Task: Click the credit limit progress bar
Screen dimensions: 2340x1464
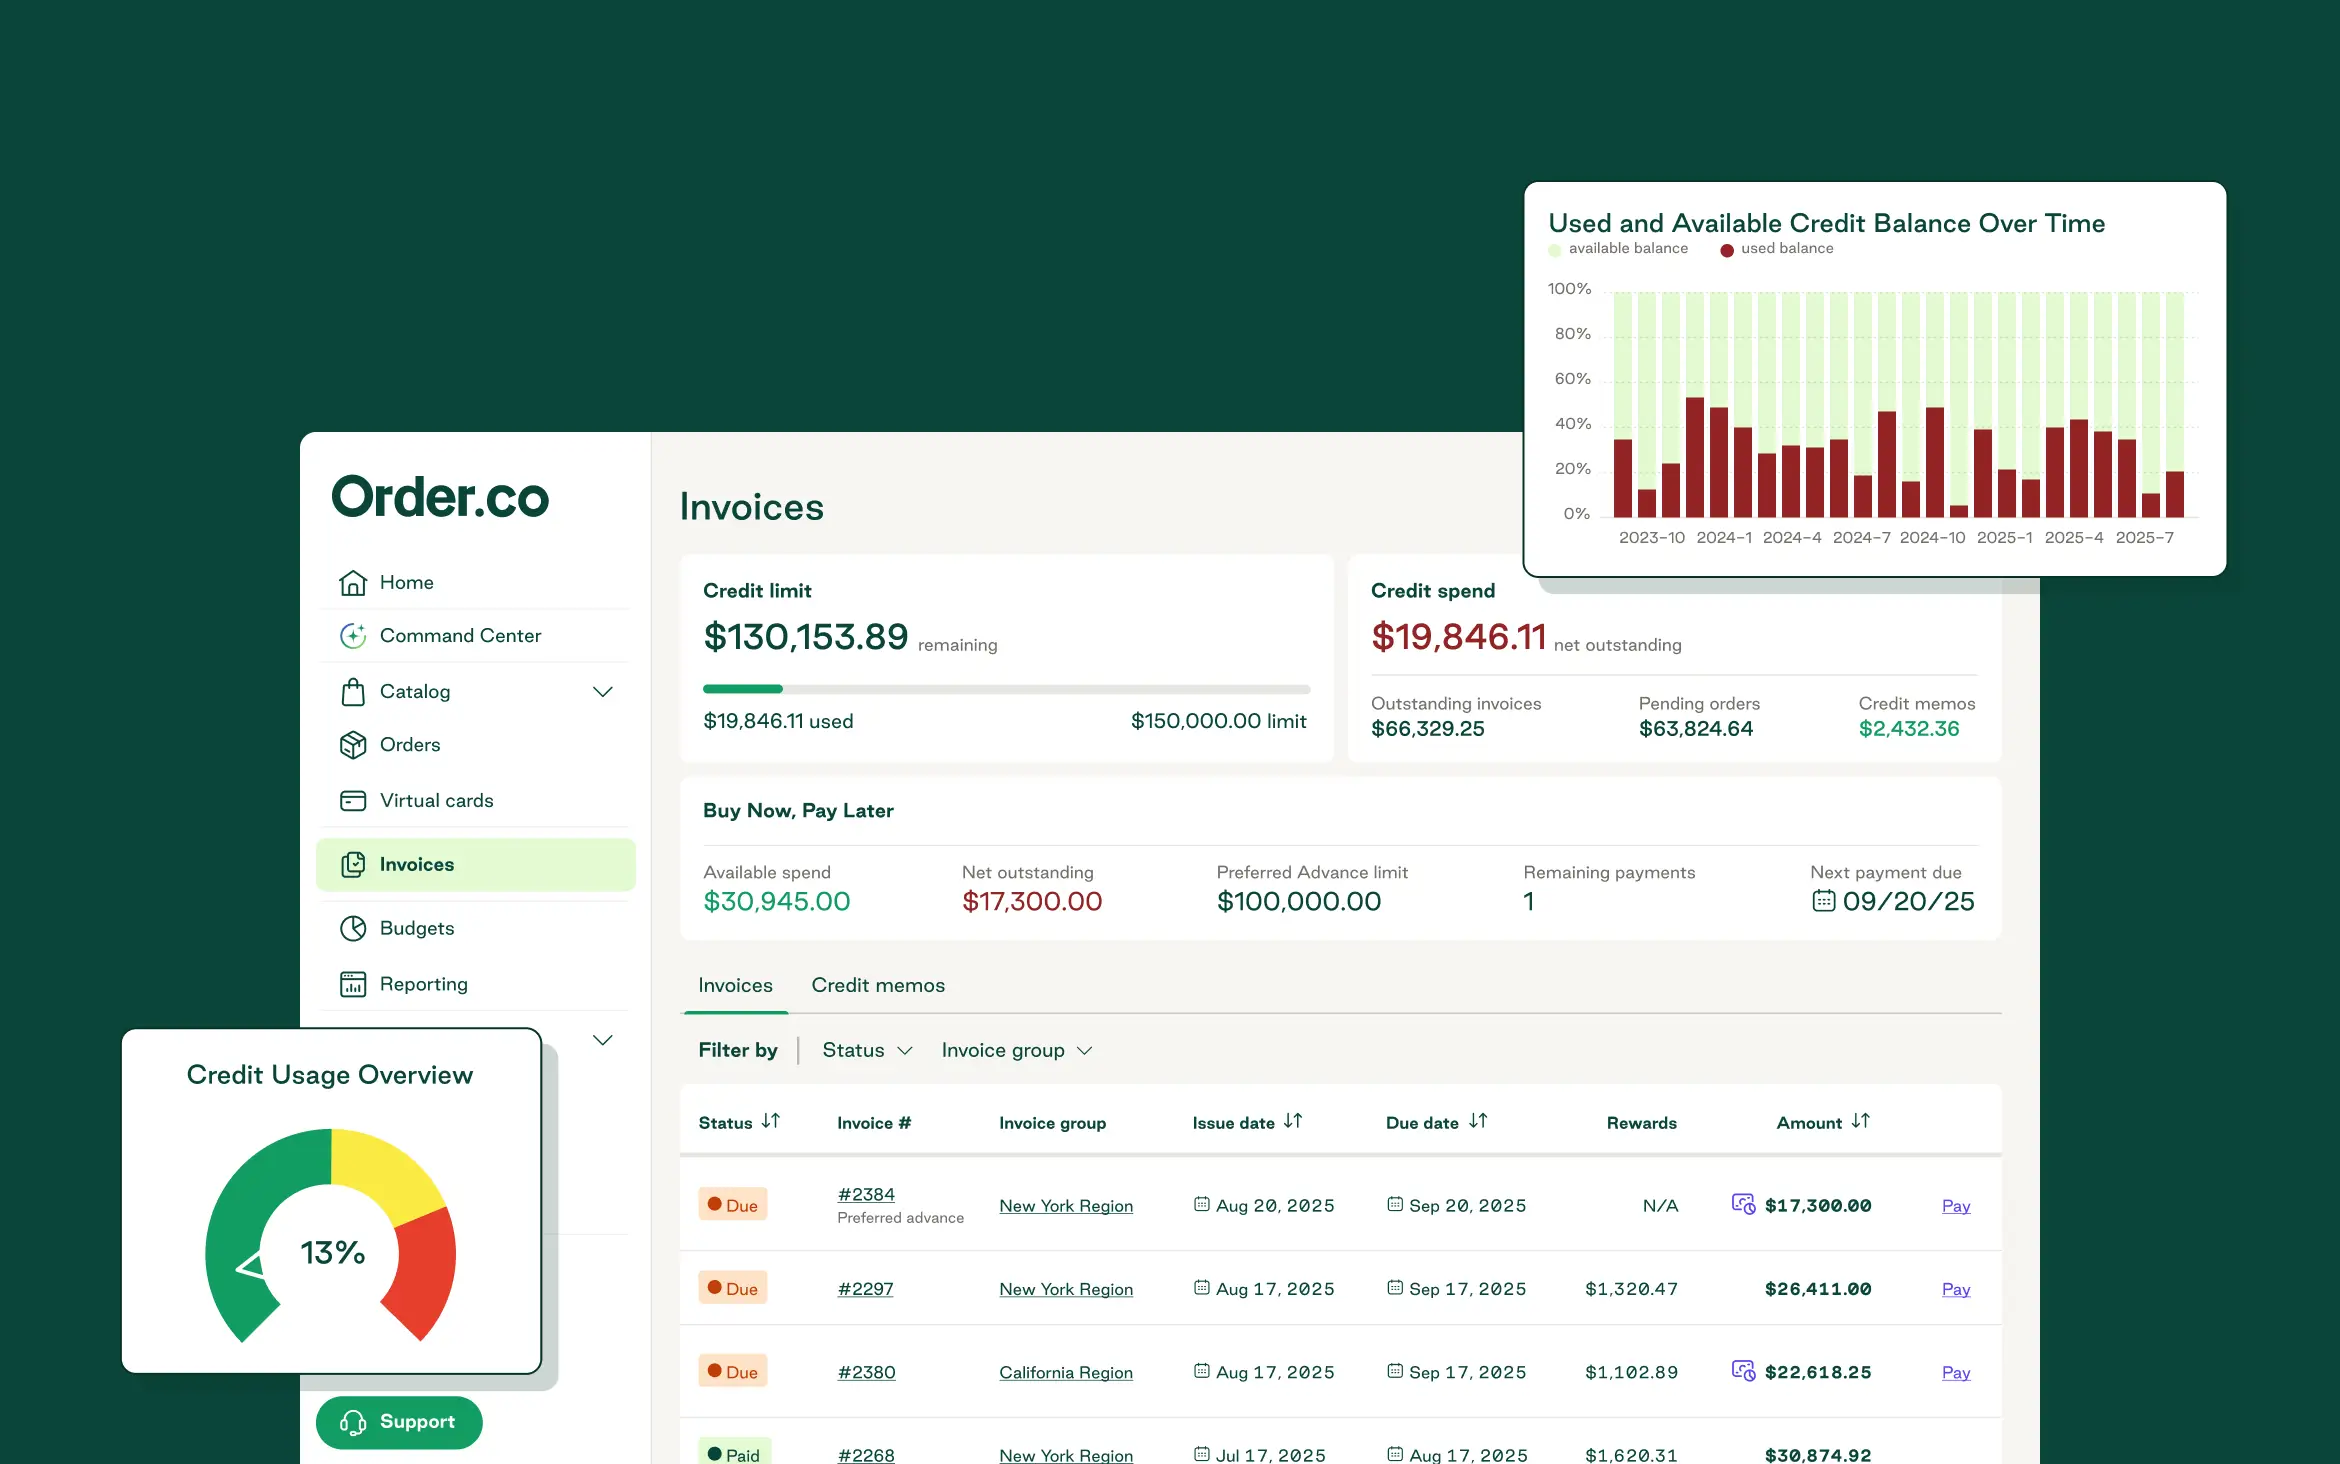Action: (x=1006, y=689)
